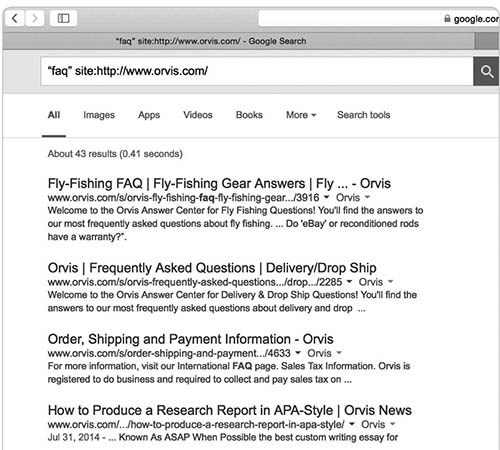
Task: Open Search tools options
Action: click(x=363, y=115)
